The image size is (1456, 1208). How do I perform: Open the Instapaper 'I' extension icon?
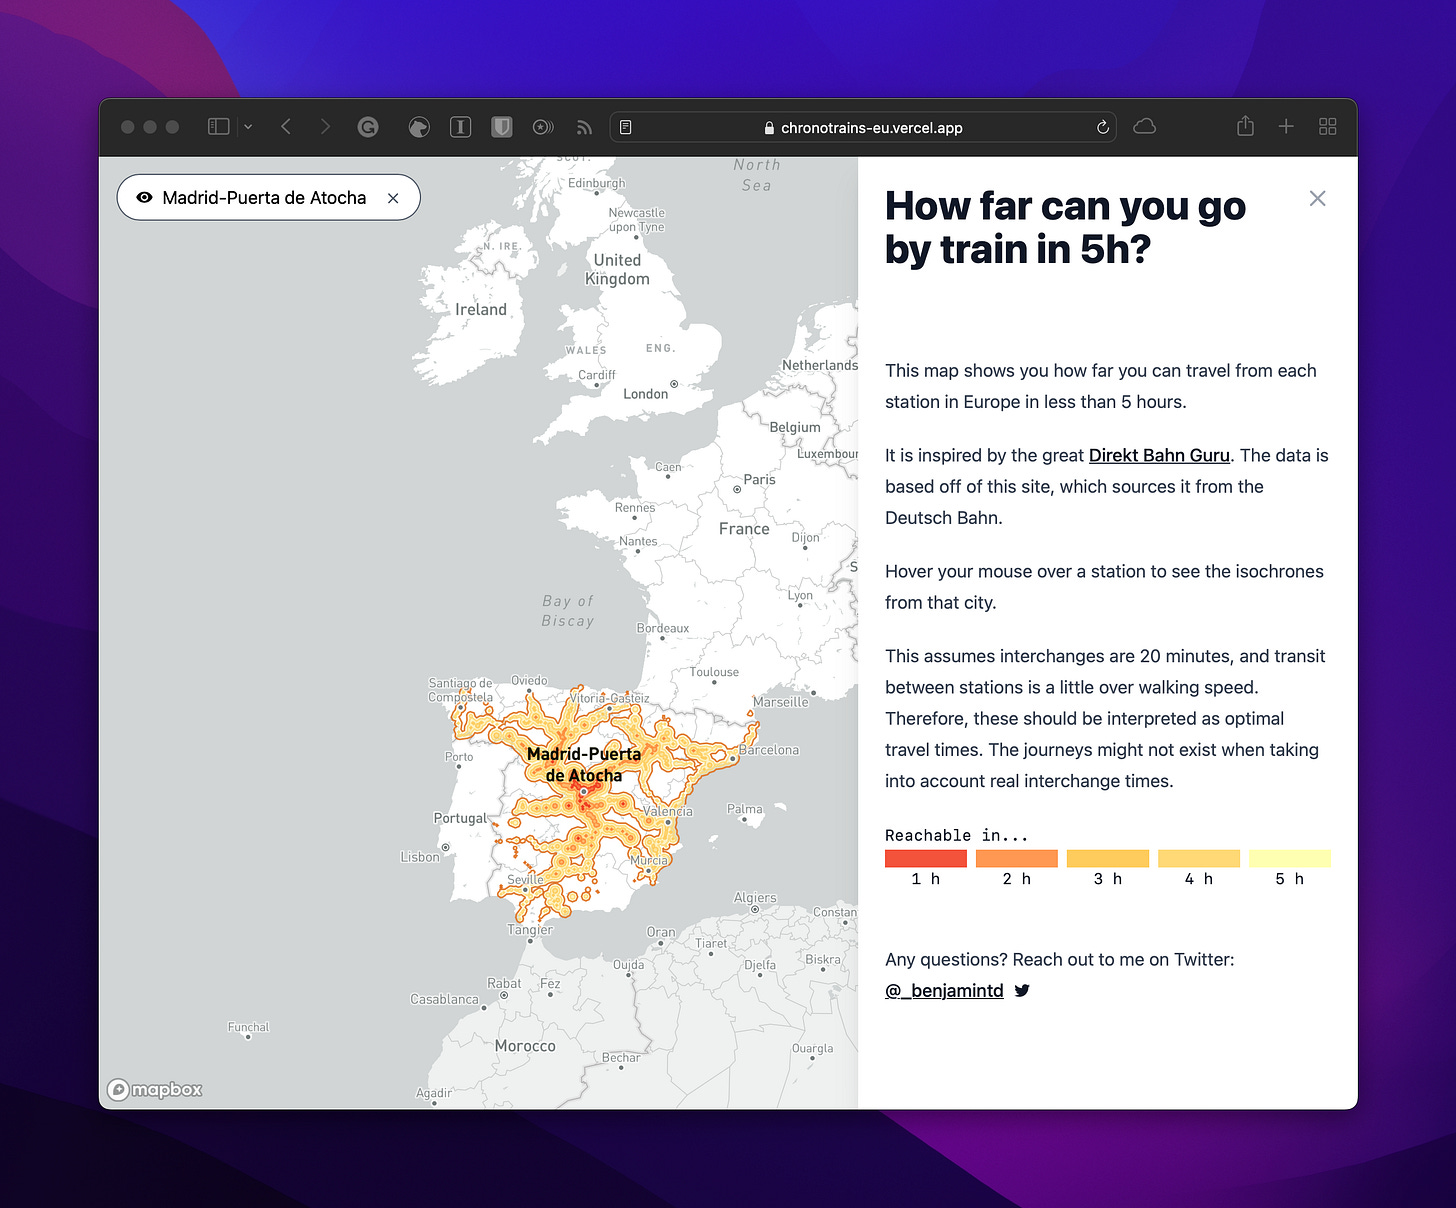tap(460, 127)
